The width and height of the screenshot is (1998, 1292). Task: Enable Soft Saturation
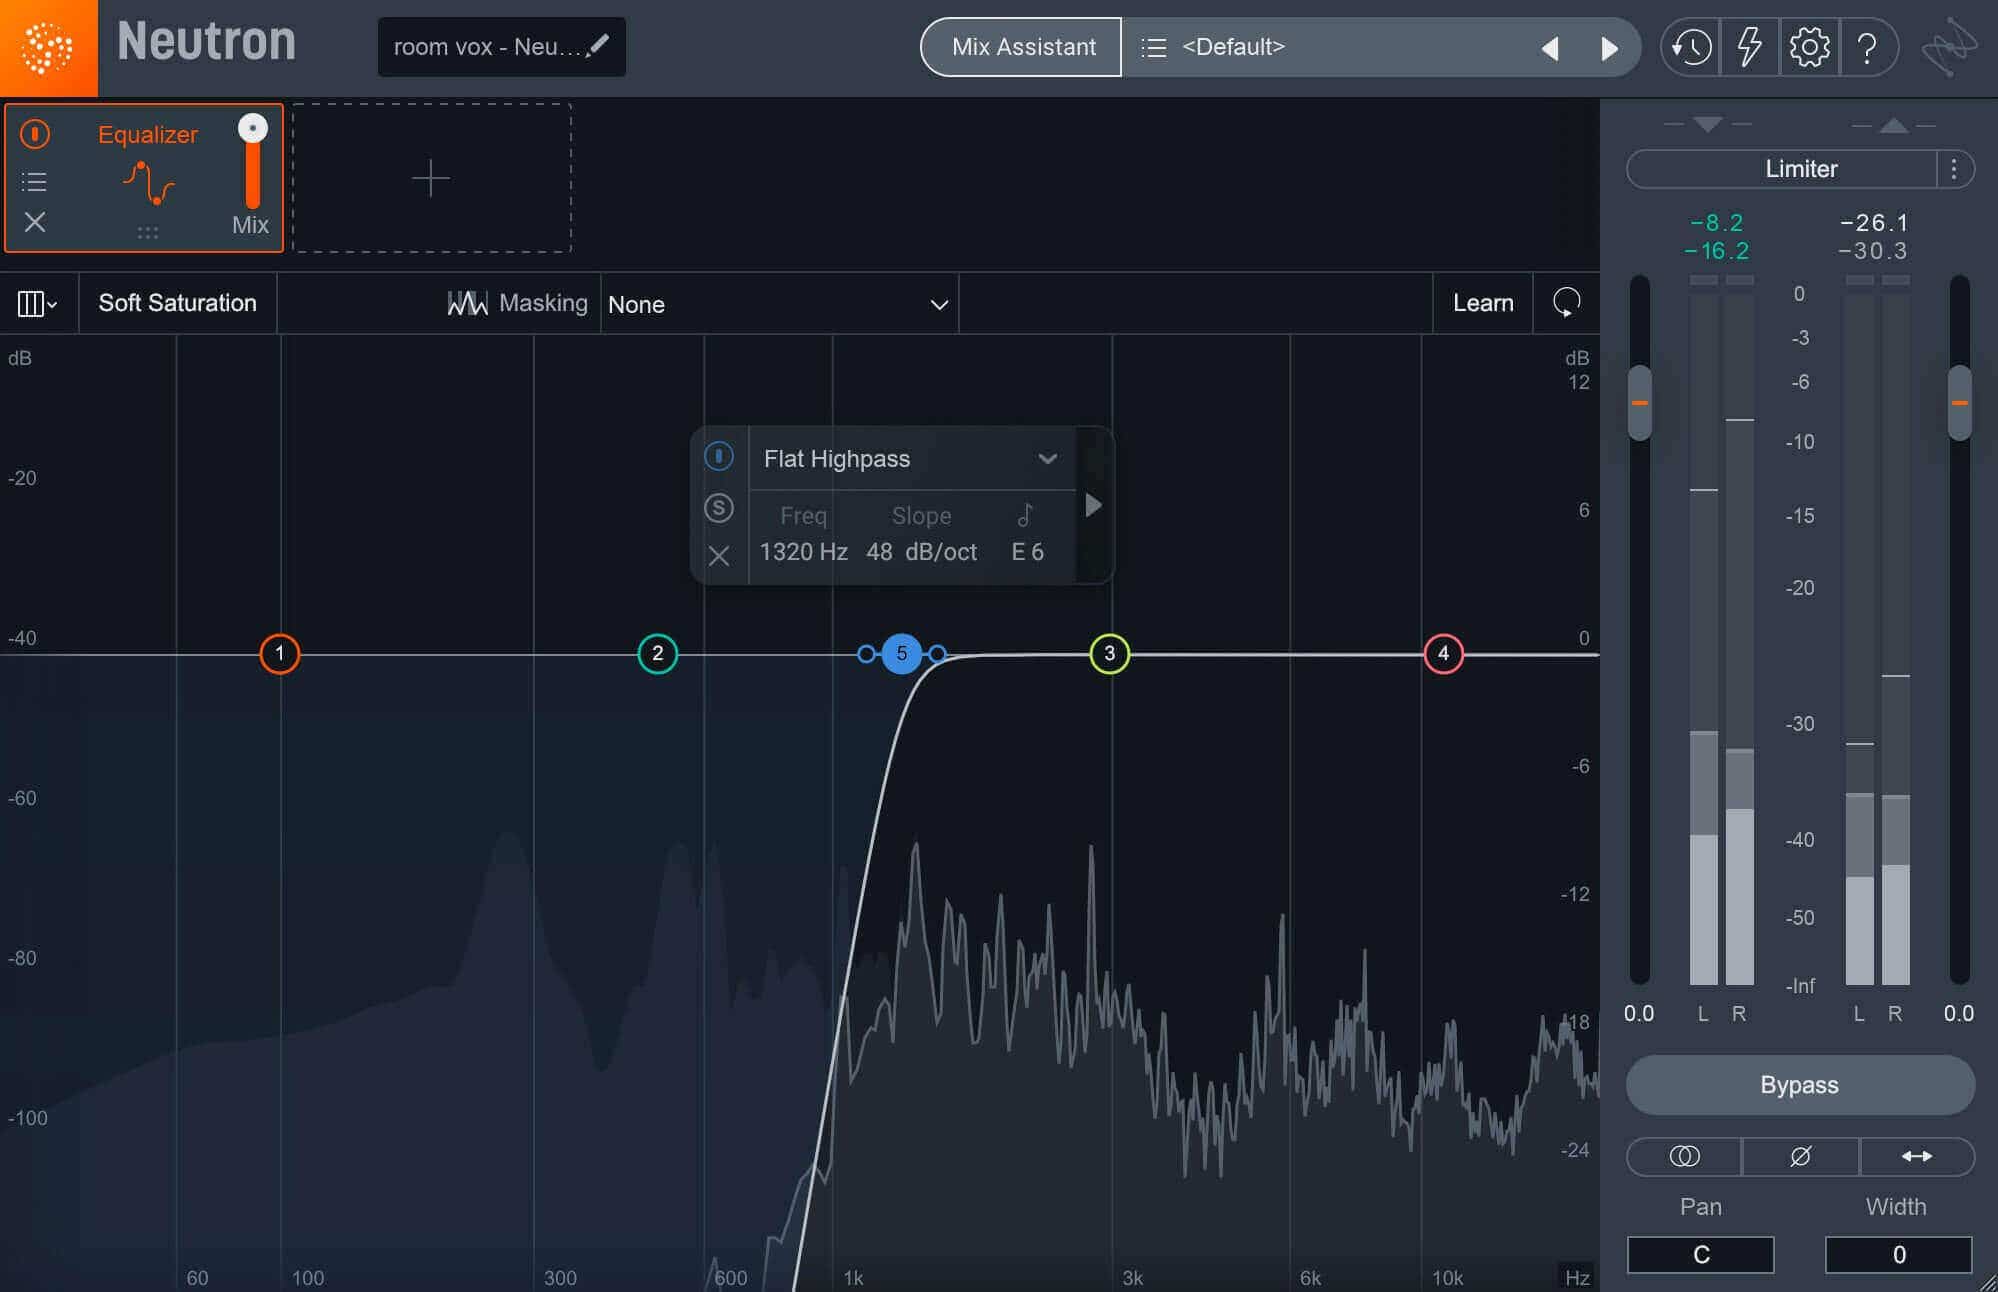pos(177,303)
